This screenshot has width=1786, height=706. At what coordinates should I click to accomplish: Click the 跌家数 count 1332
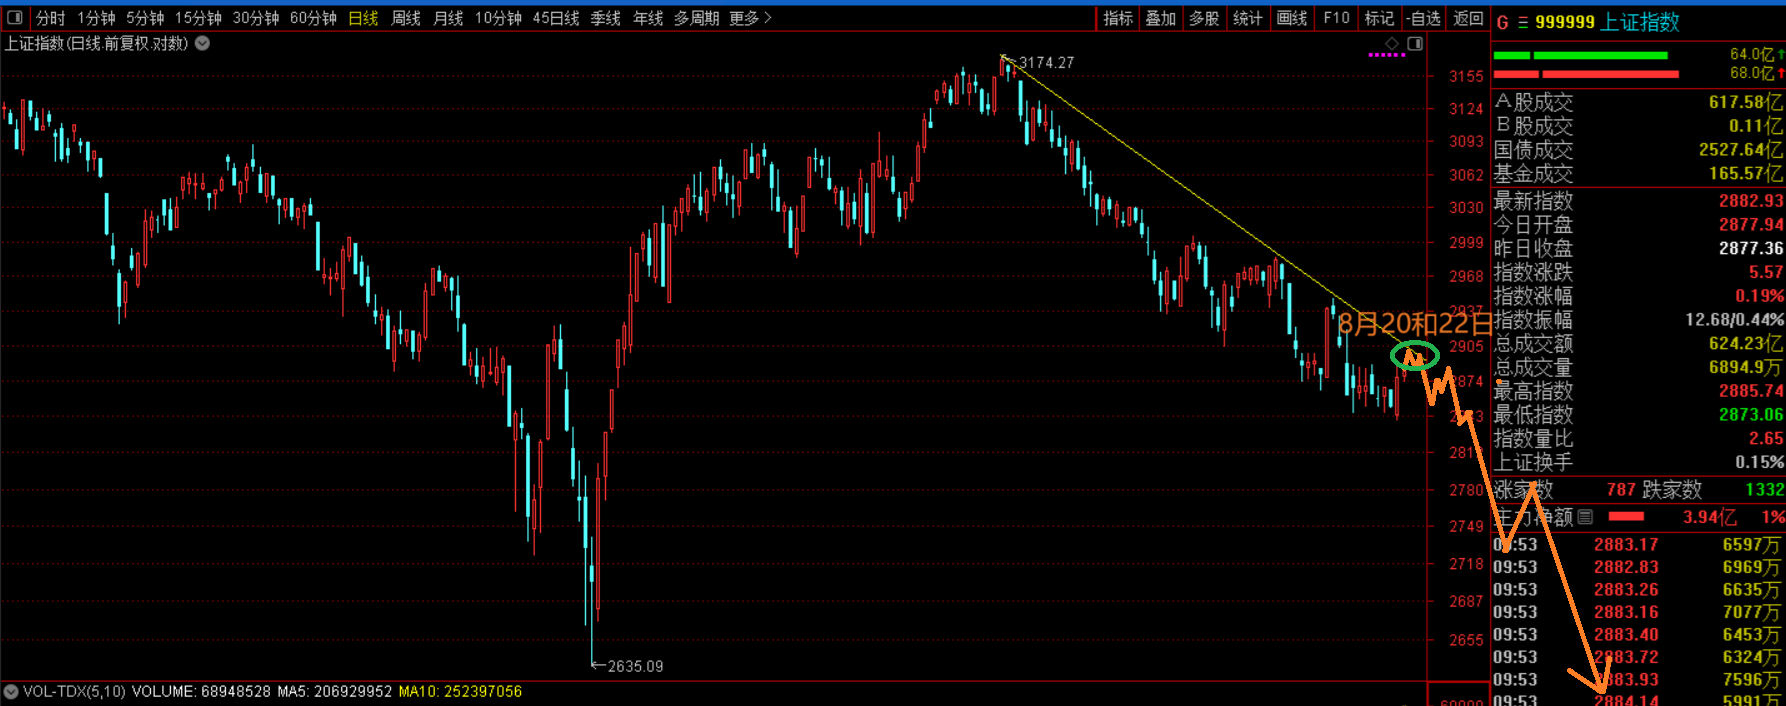(1765, 489)
